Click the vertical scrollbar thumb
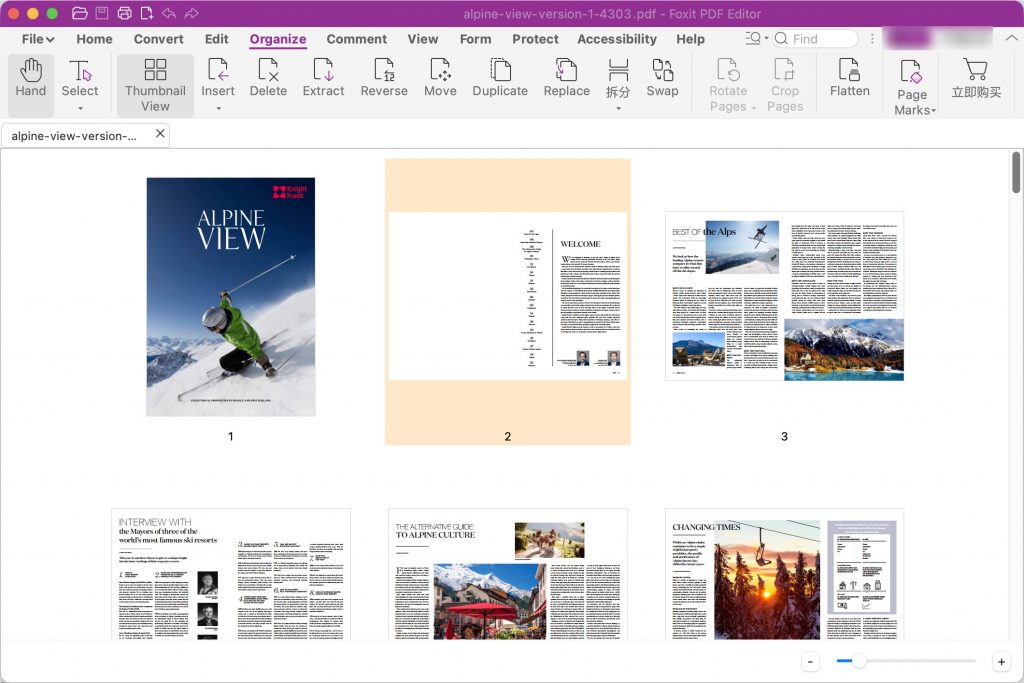This screenshot has height=683, width=1024. pyautogui.click(x=1016, y=172)
